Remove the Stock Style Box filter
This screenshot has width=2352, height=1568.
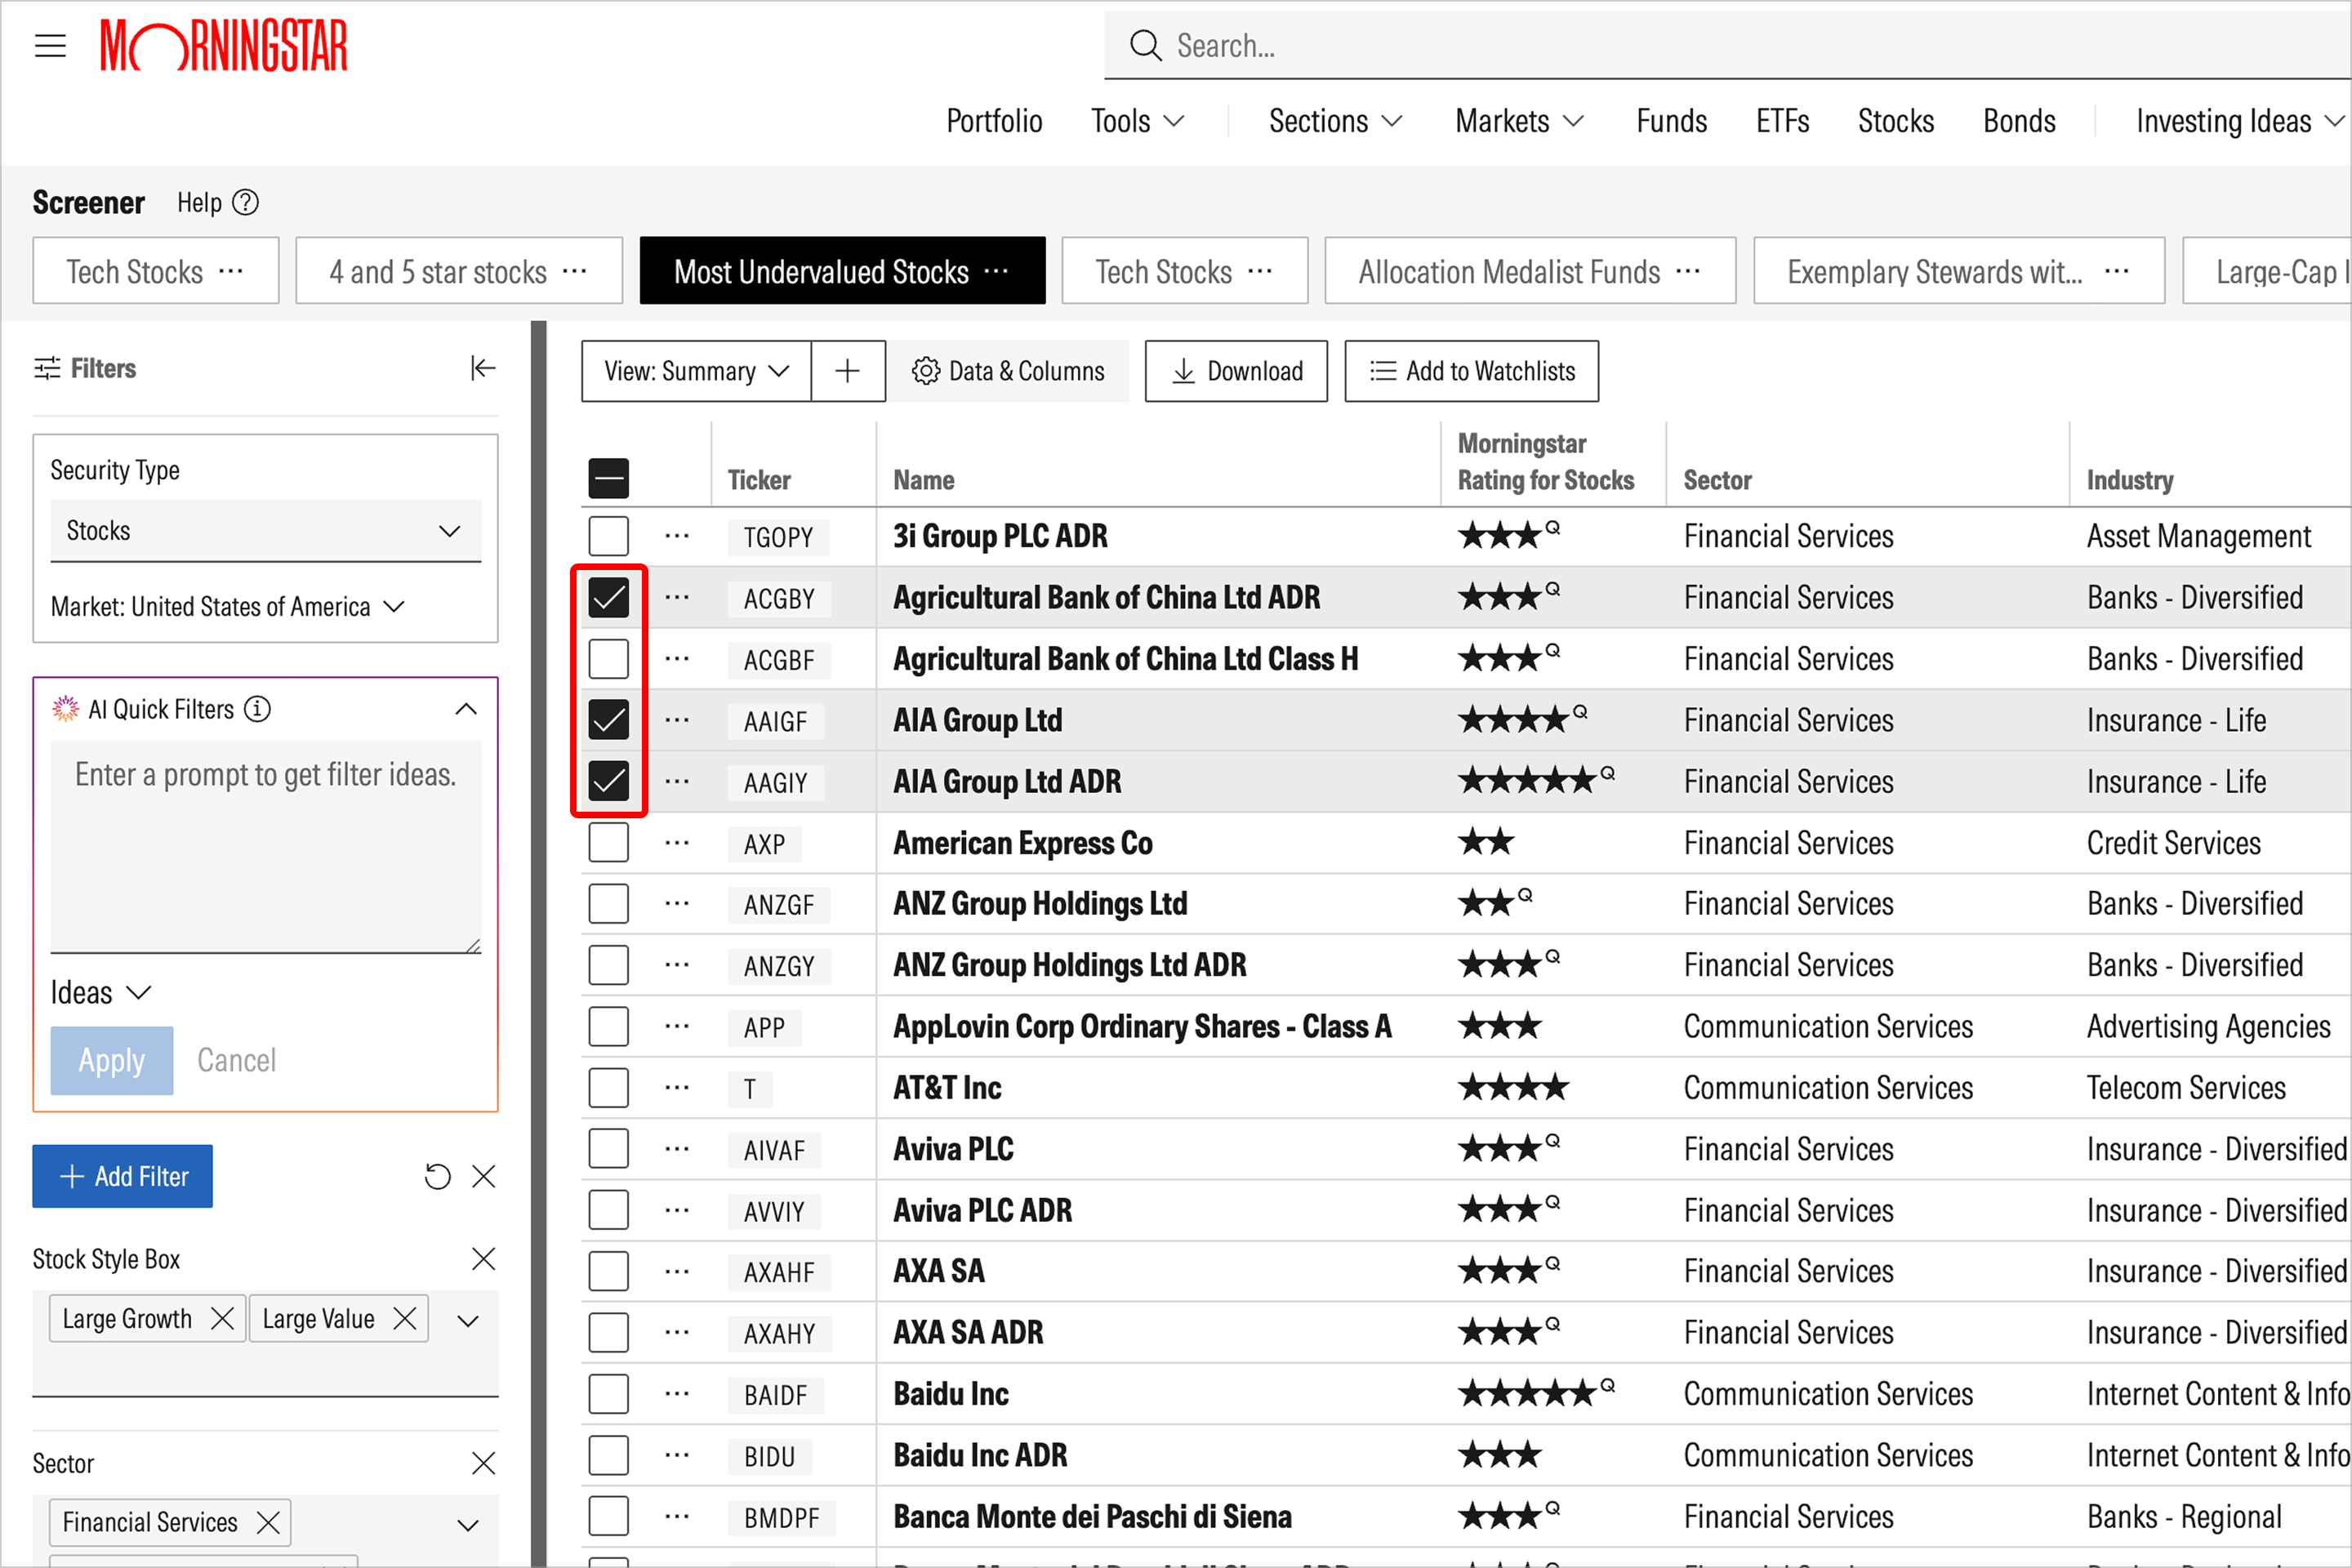[484, 1259]
